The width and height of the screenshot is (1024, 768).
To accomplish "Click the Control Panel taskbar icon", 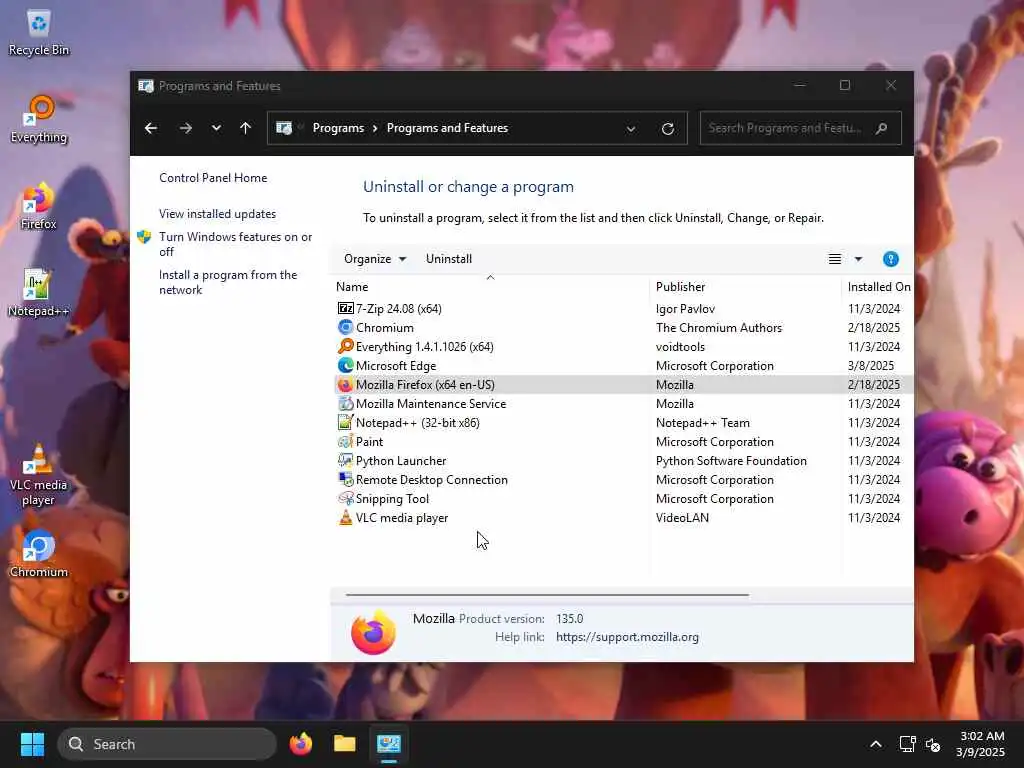I will (389, 744).
